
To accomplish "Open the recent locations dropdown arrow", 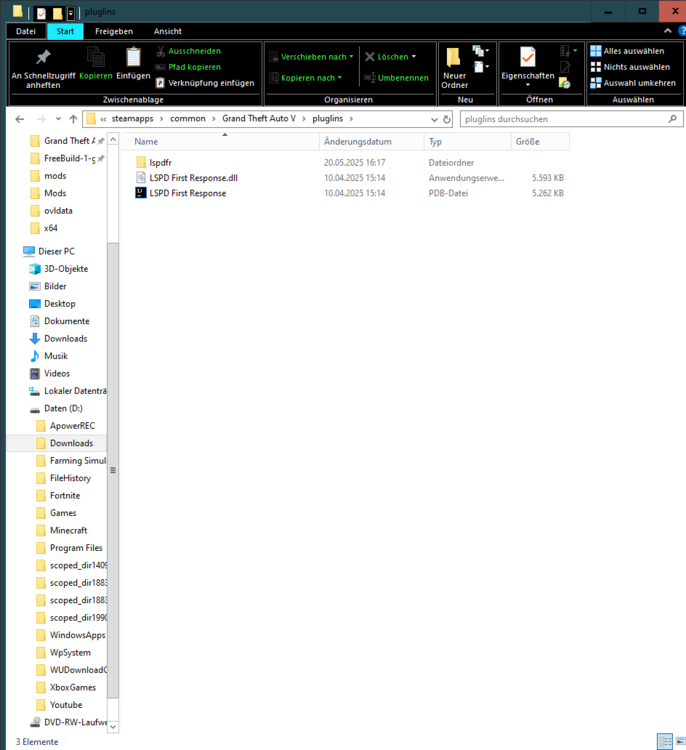I will [x=58, y=119].
